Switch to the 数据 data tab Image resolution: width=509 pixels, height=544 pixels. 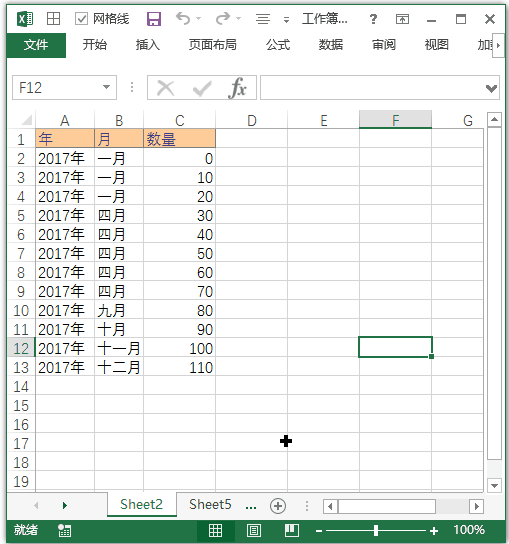331,45
